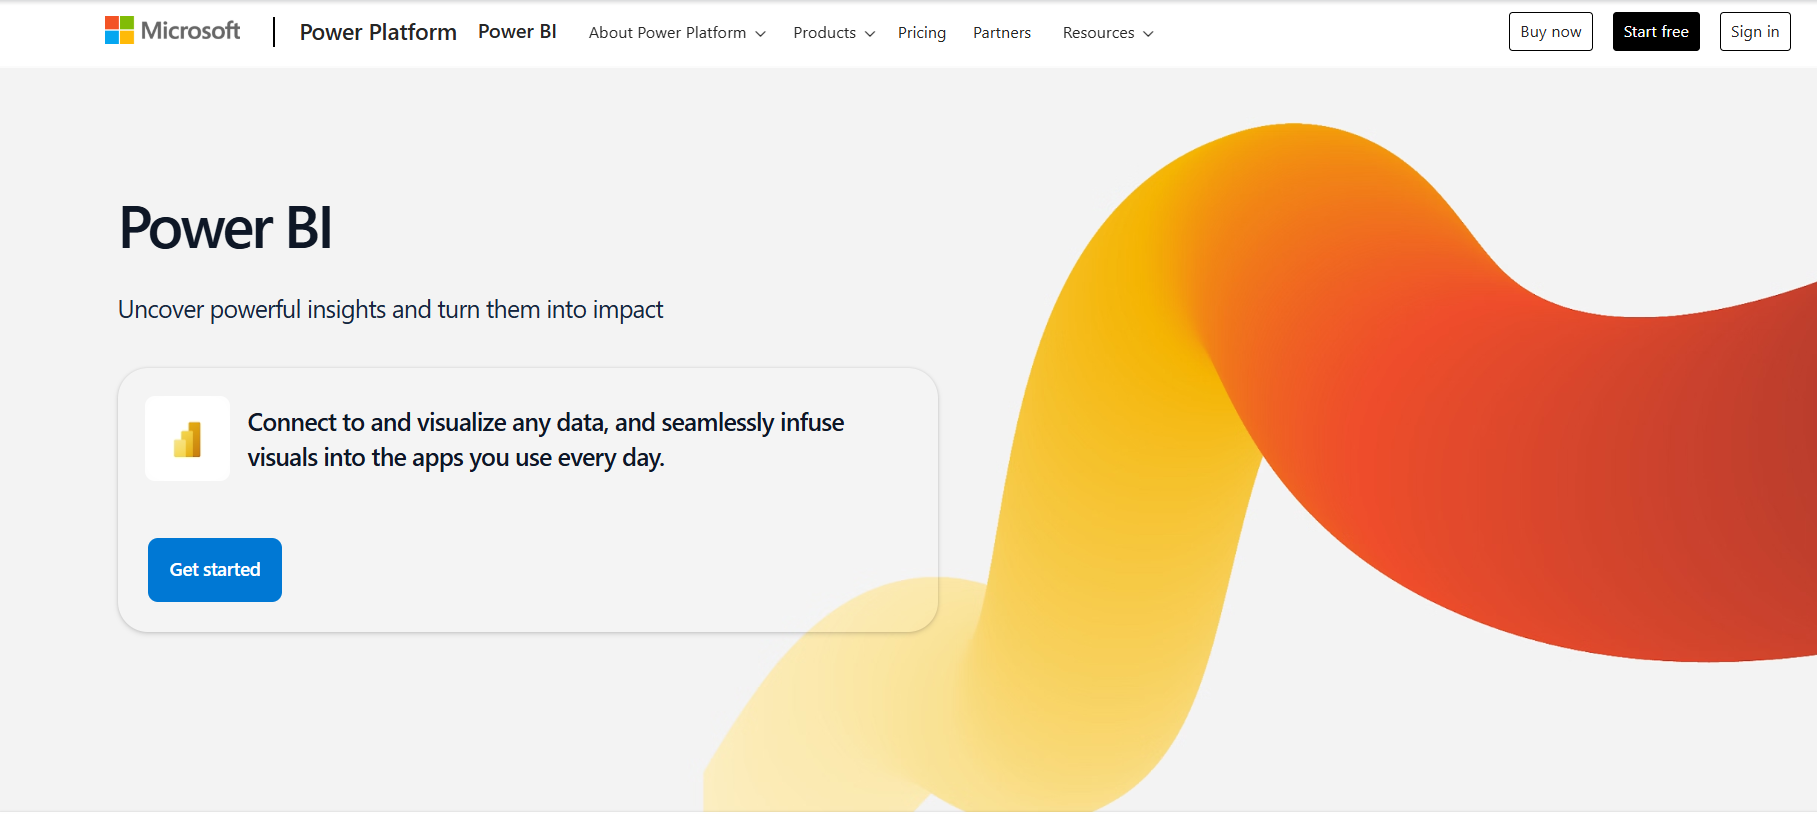The image size is (1817, 814).
Task: Open the About Power Platform menu
Action: click(x=667, y=33)
